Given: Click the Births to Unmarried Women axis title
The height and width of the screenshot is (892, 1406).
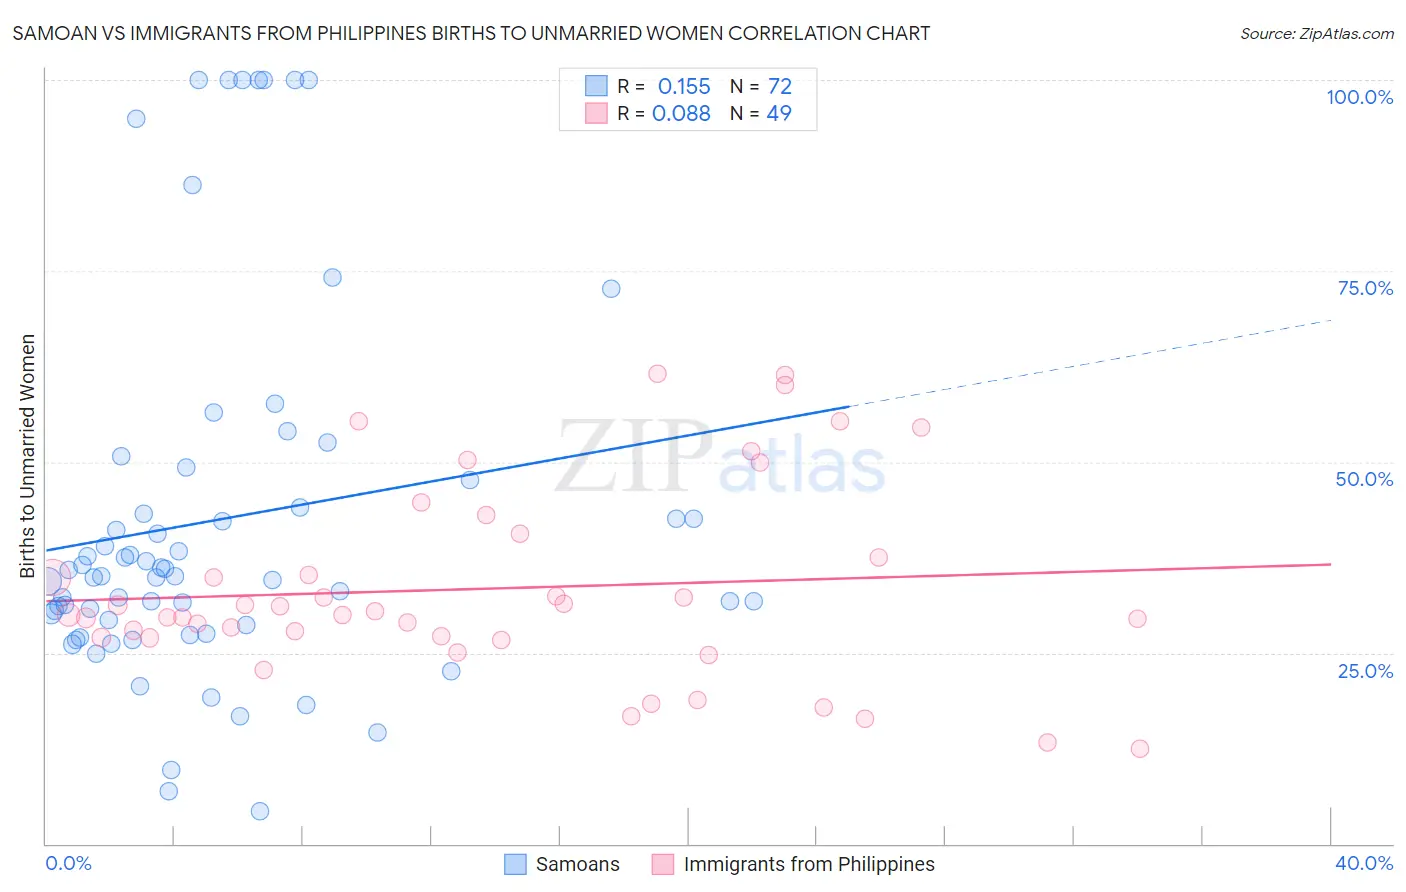Looking at the screenshot, I should 27,456.
